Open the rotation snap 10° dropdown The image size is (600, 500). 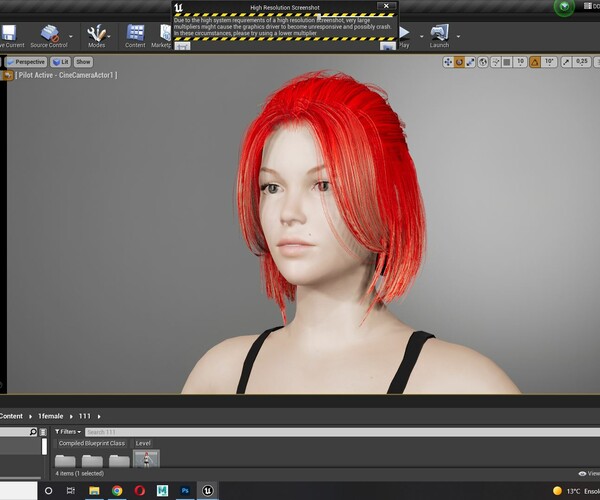click(x=549, y=62)
